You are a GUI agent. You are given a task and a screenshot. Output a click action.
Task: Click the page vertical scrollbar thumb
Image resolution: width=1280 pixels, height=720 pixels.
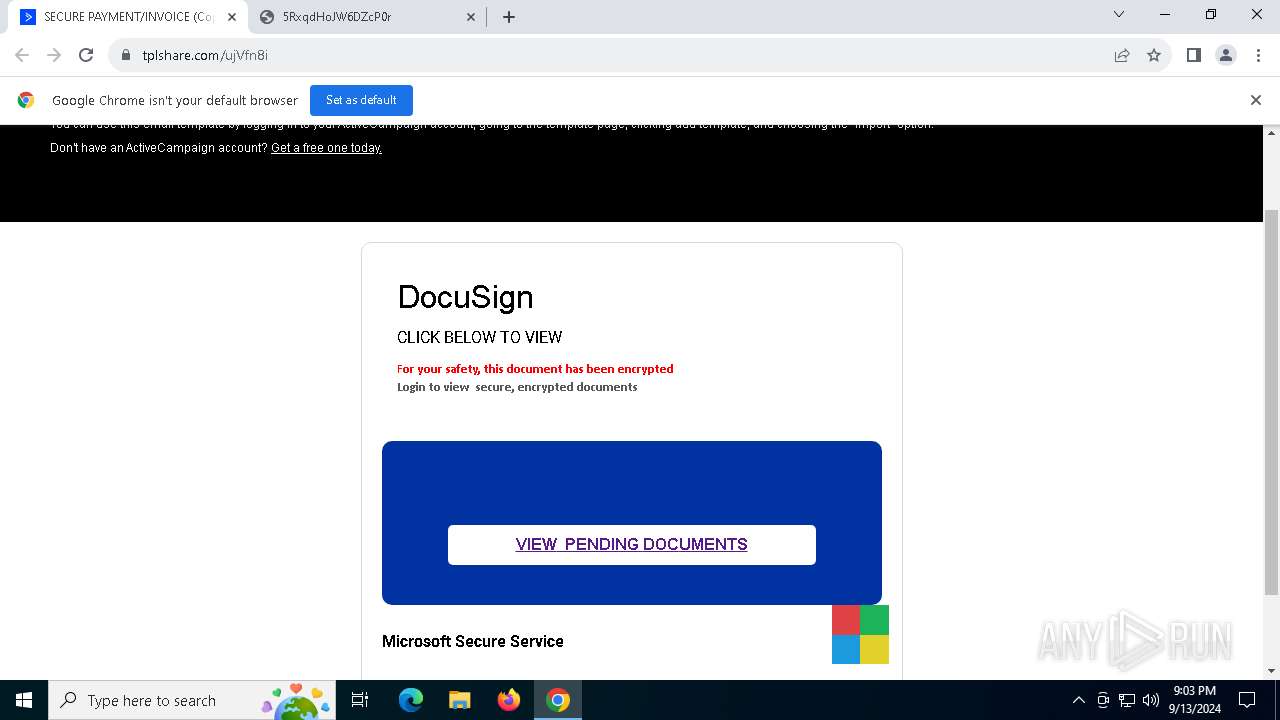1272,400
